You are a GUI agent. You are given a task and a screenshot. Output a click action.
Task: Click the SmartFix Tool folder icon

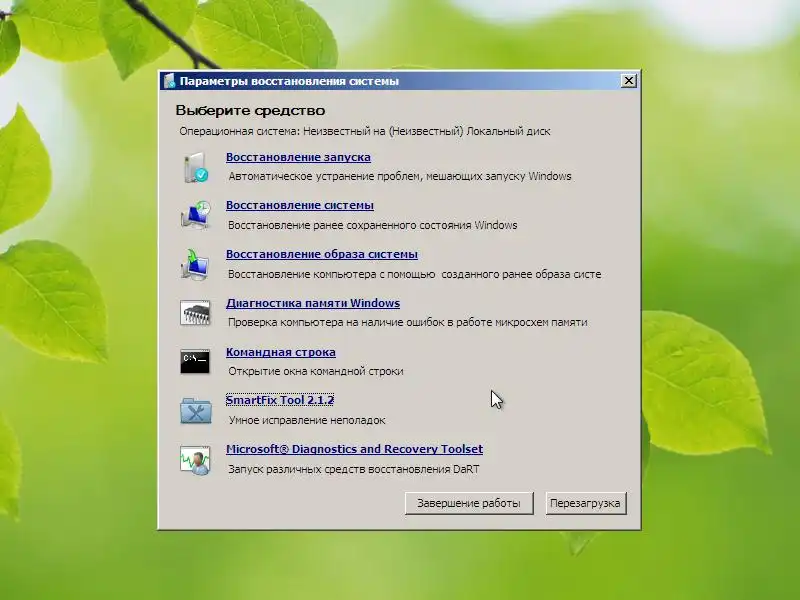195,411
